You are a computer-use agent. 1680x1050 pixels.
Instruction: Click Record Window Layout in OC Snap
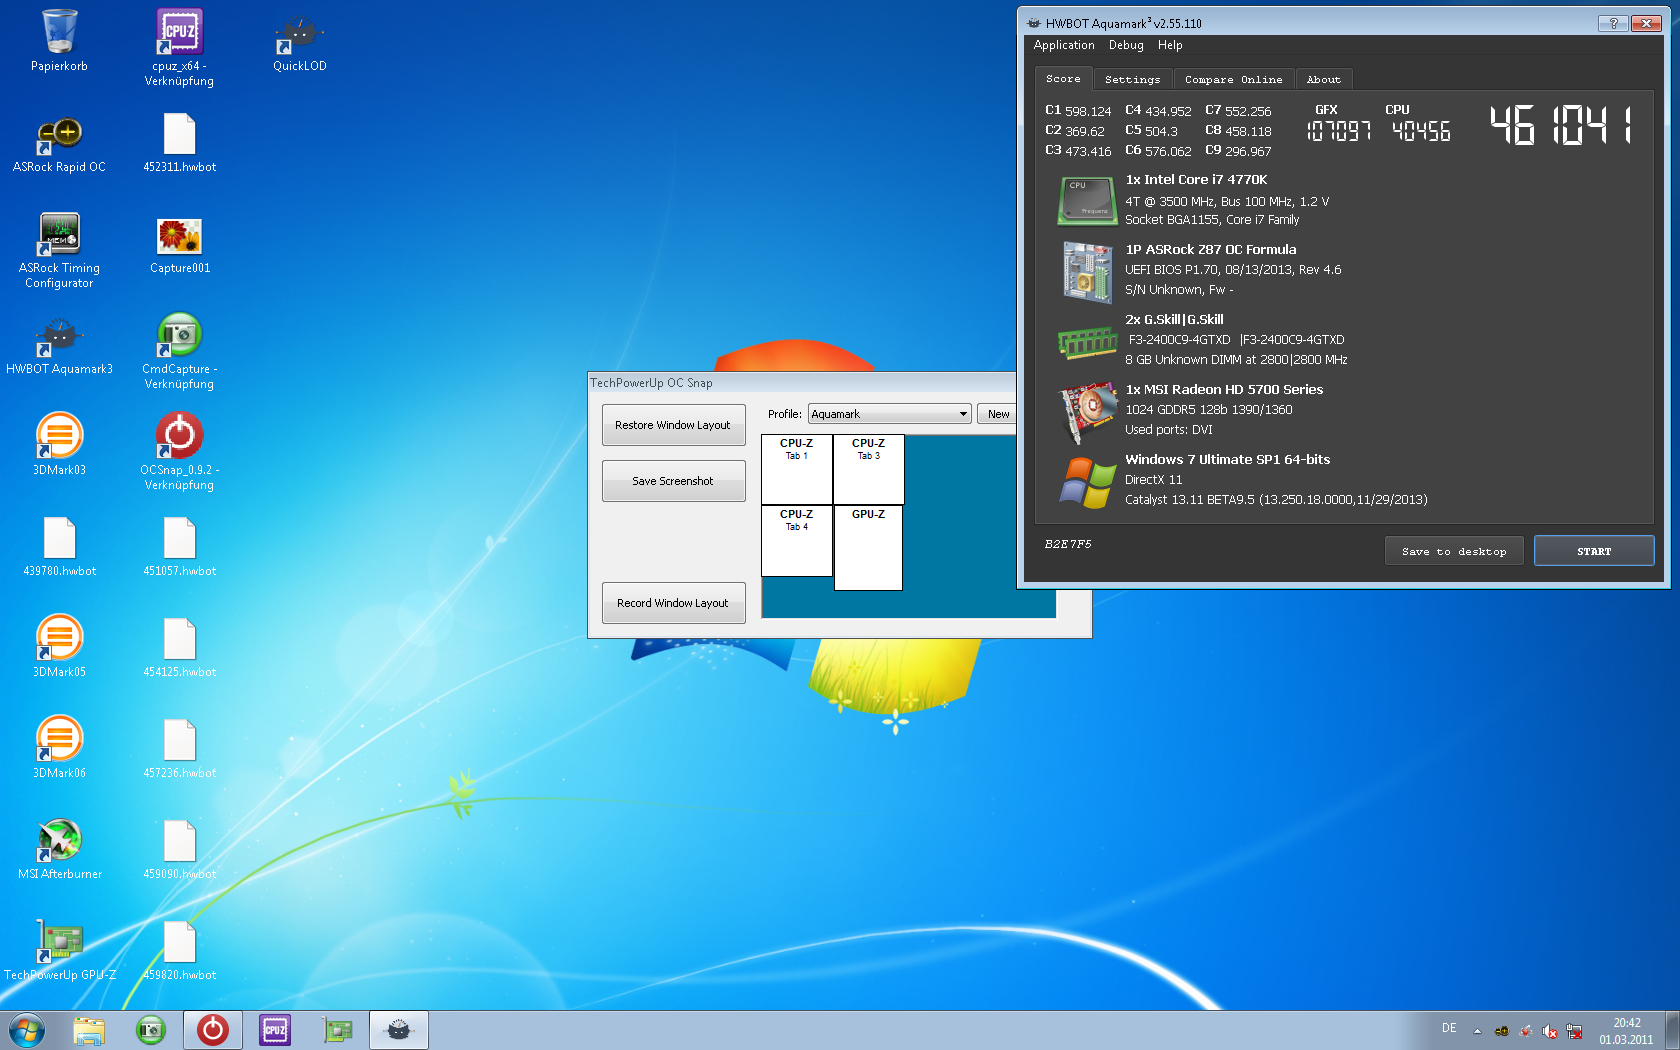[673, 603]
